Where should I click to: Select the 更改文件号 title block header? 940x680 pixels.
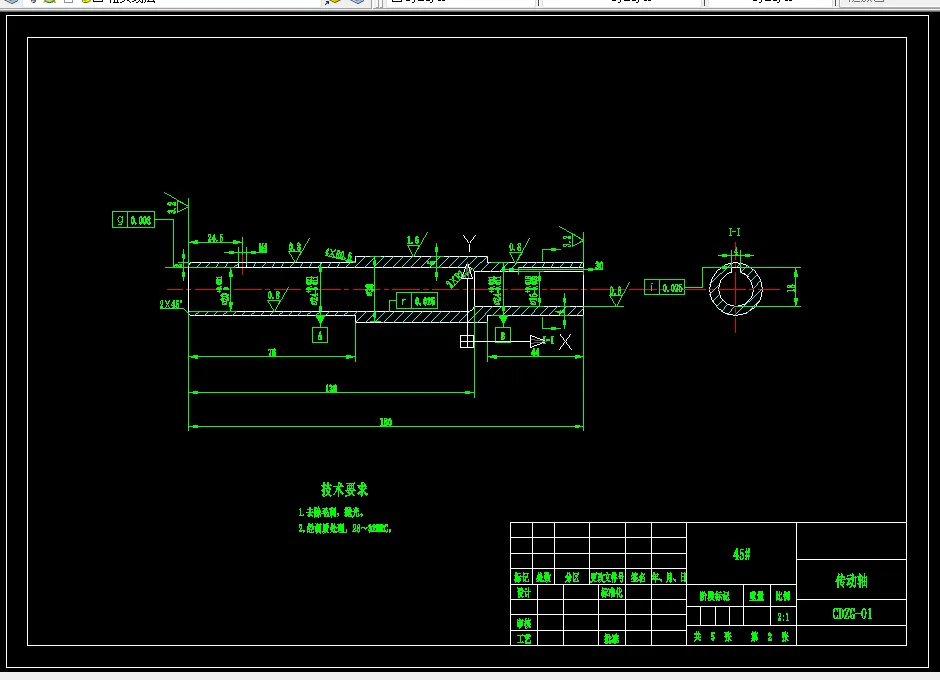tap(607, 577)
